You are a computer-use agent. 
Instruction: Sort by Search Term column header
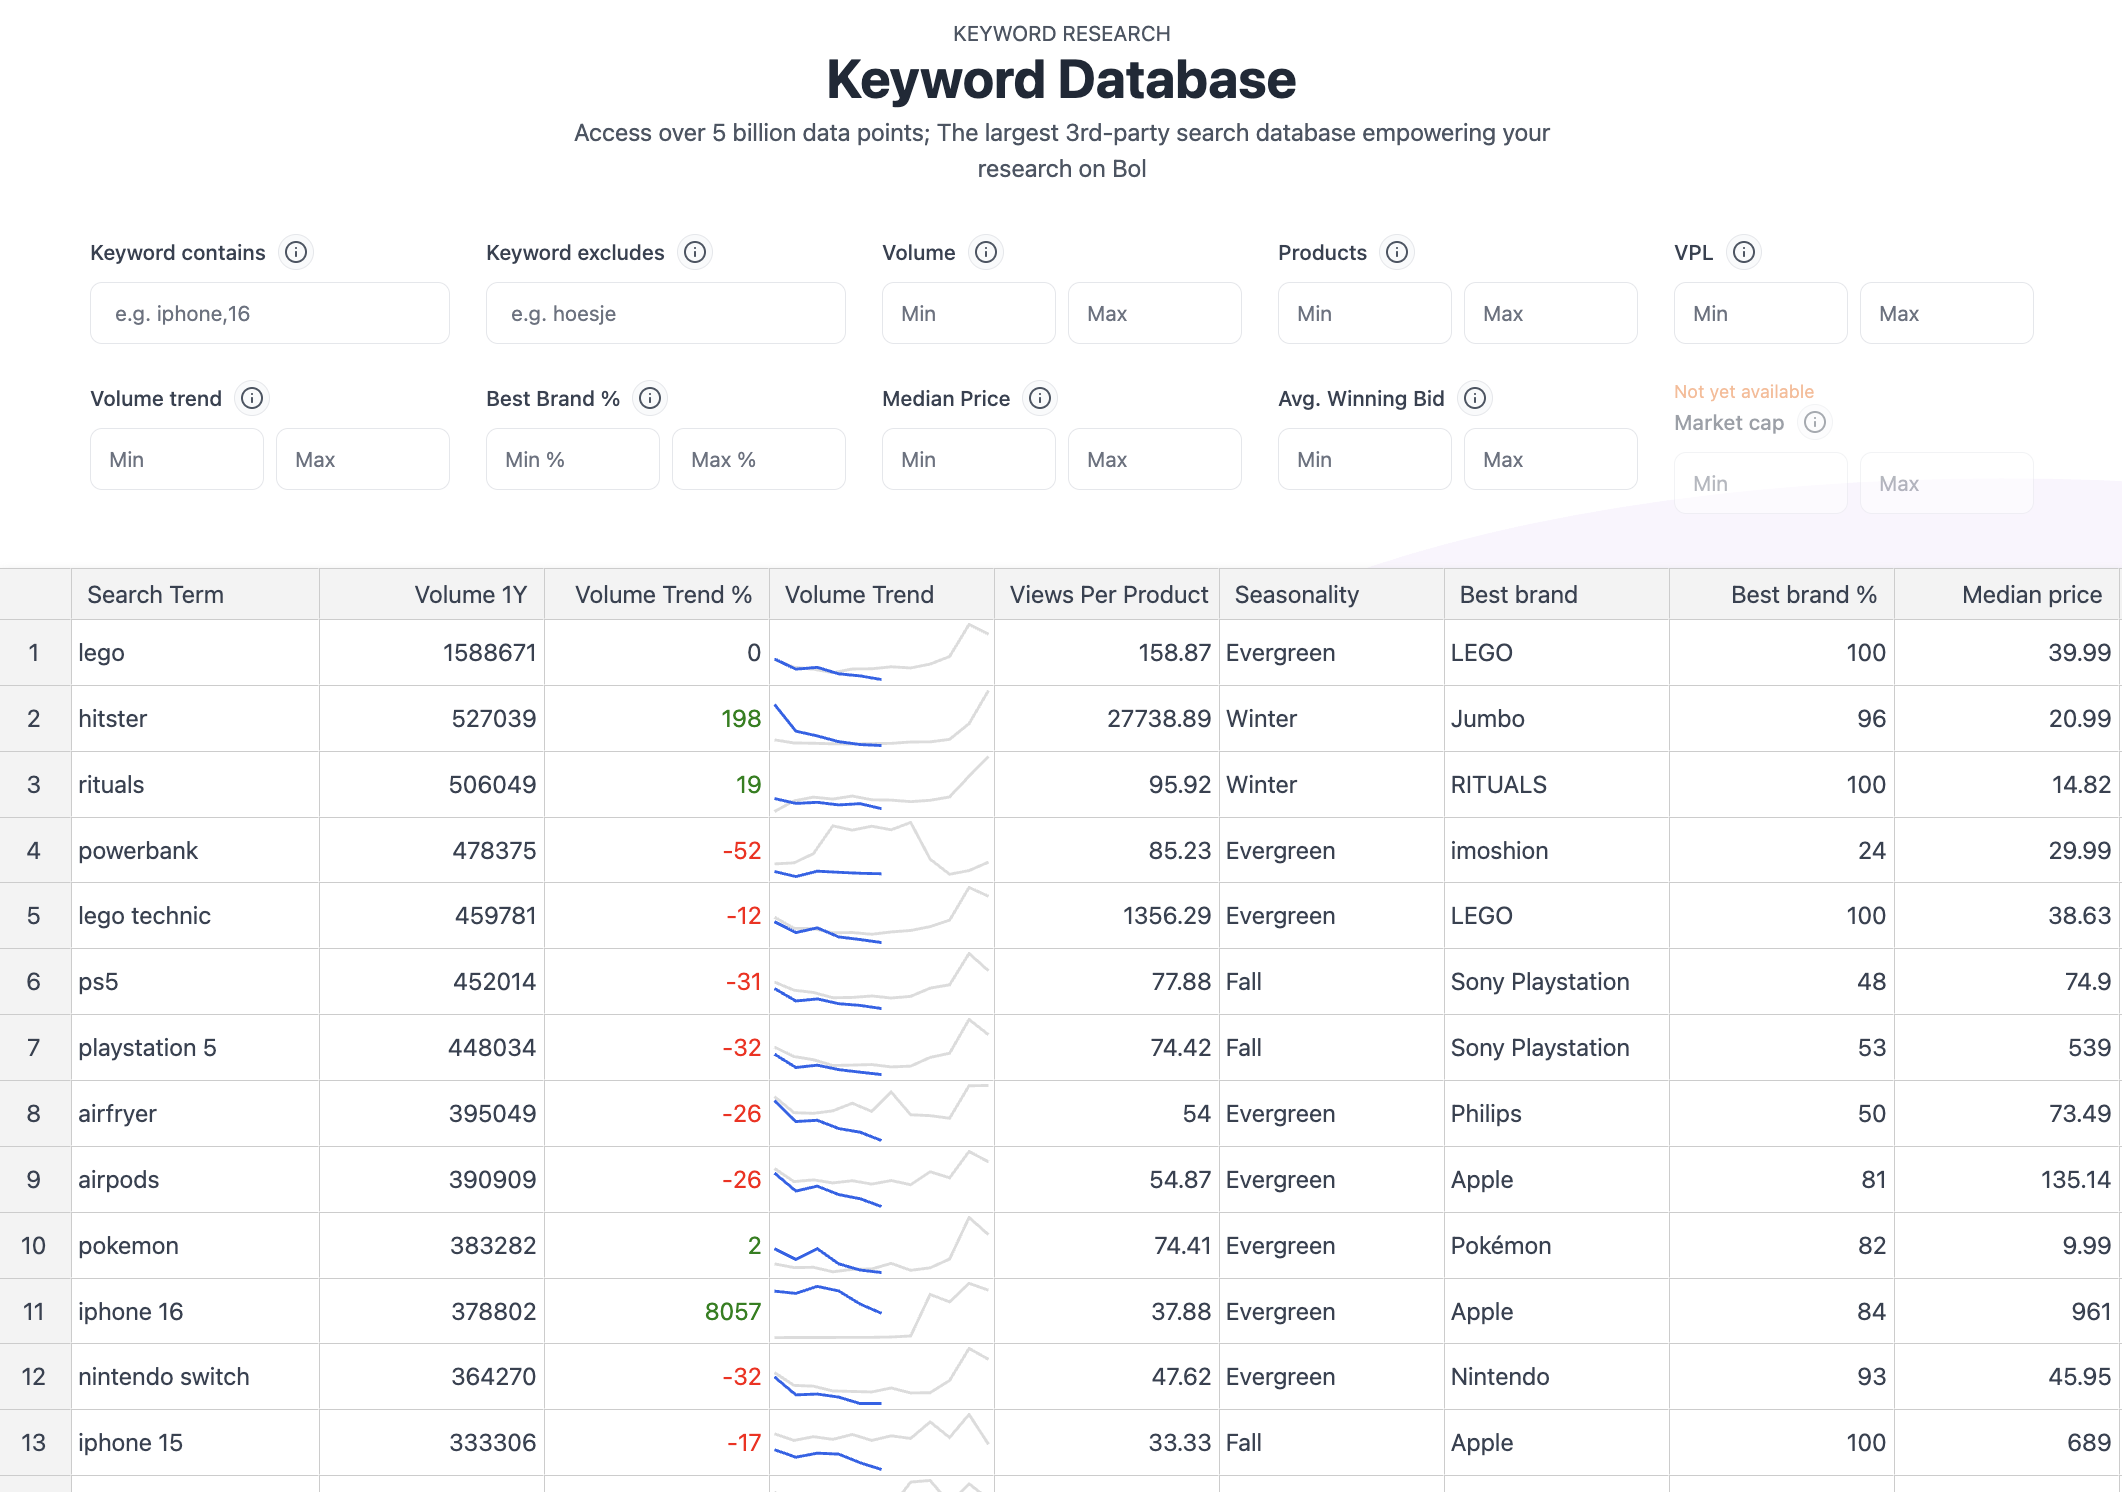pyautogui.click(x=196, y=594)
